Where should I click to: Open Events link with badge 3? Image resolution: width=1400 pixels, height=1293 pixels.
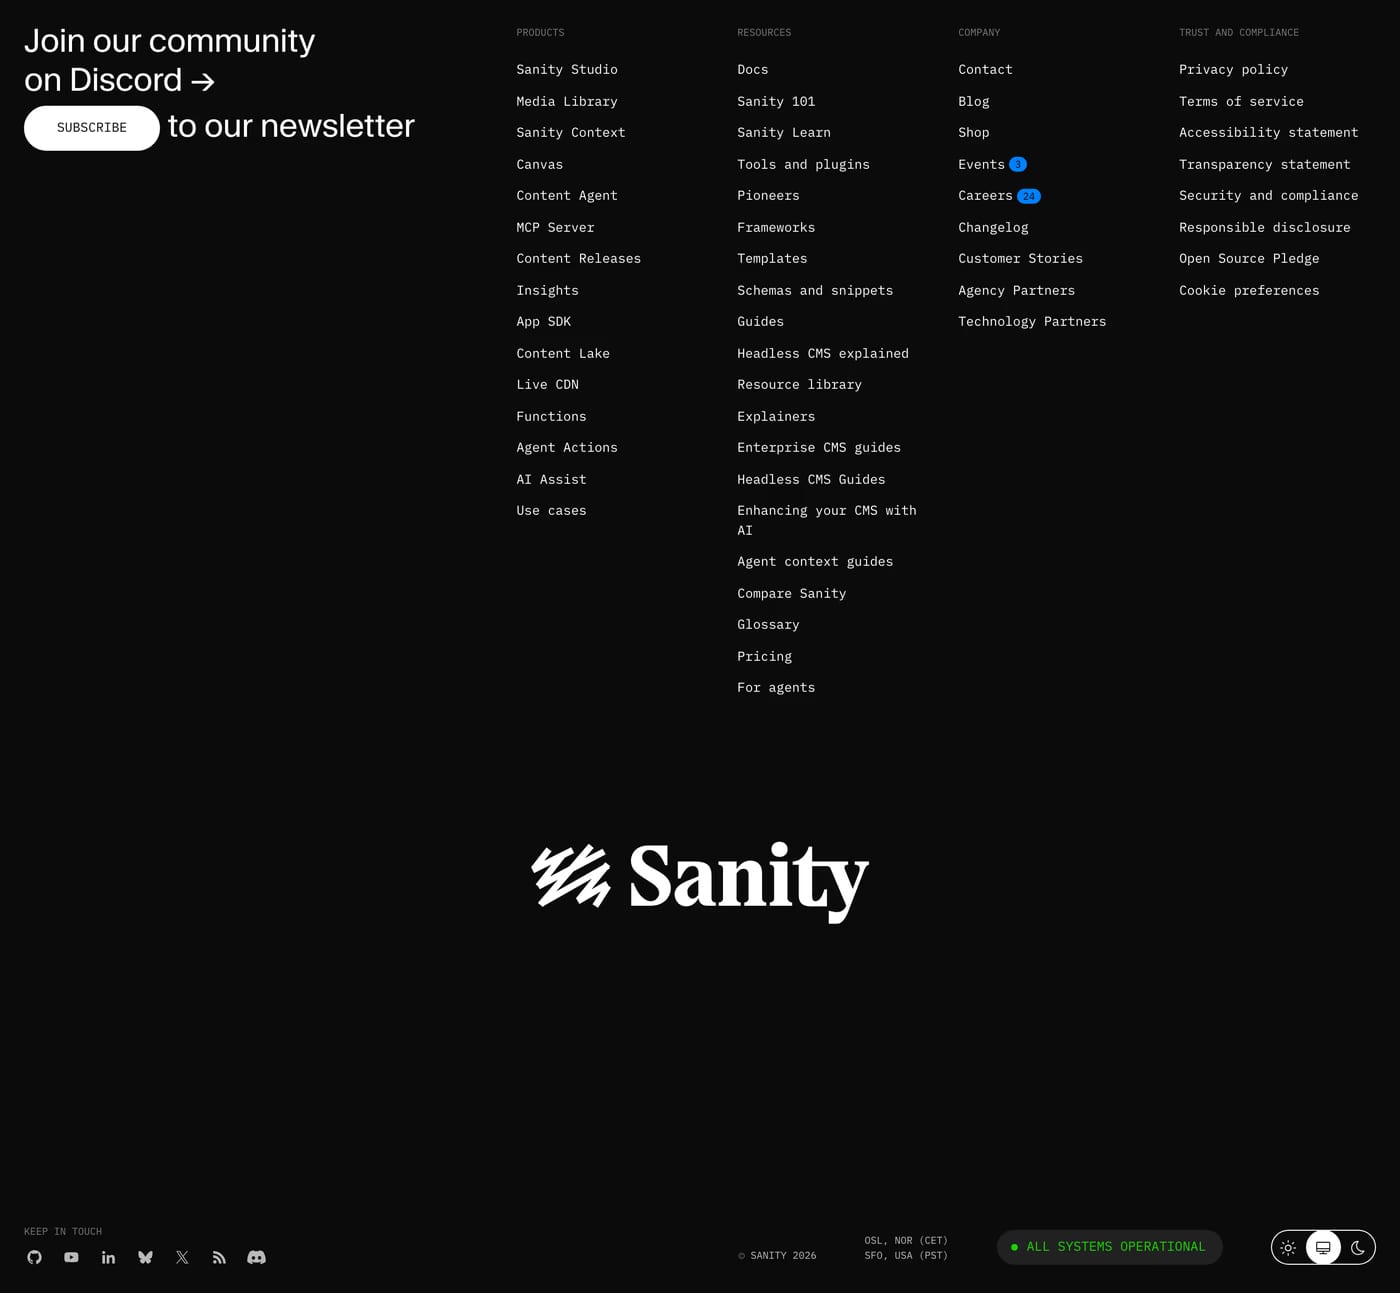coord(992,164)
